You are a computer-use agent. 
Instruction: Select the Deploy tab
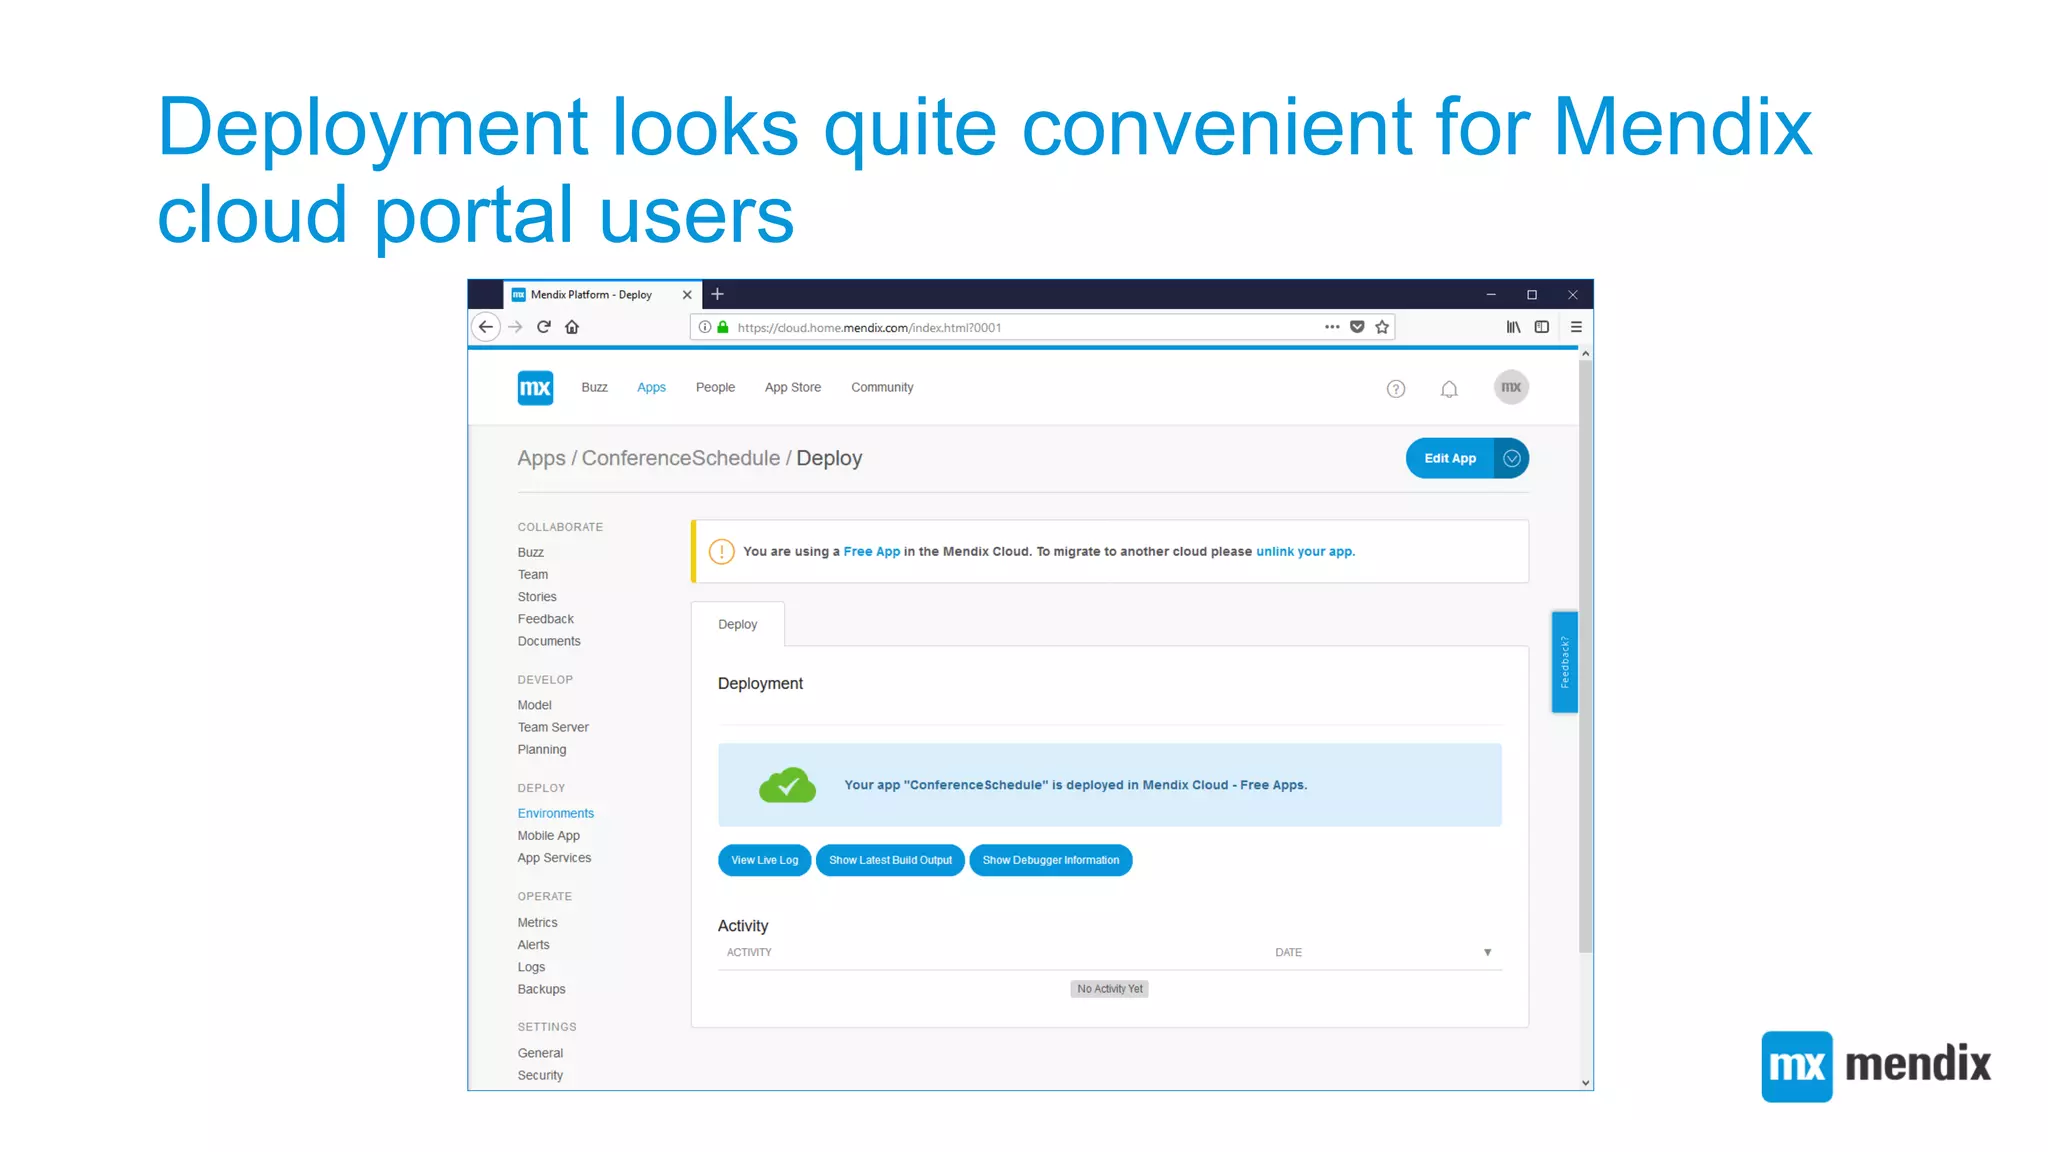pyautogui.click(x=738, y=624)
